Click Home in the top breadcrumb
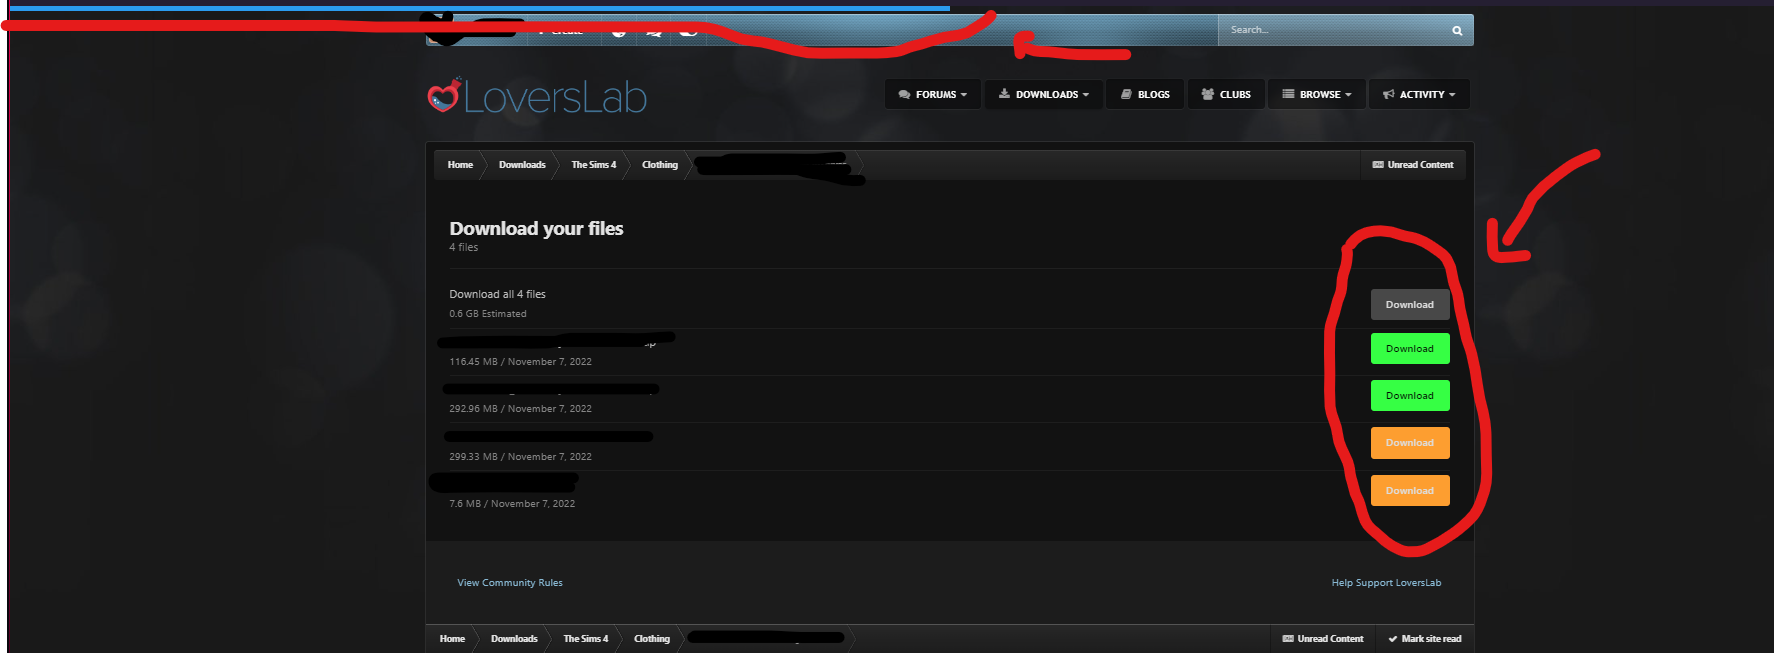 [x=460, y=165]
